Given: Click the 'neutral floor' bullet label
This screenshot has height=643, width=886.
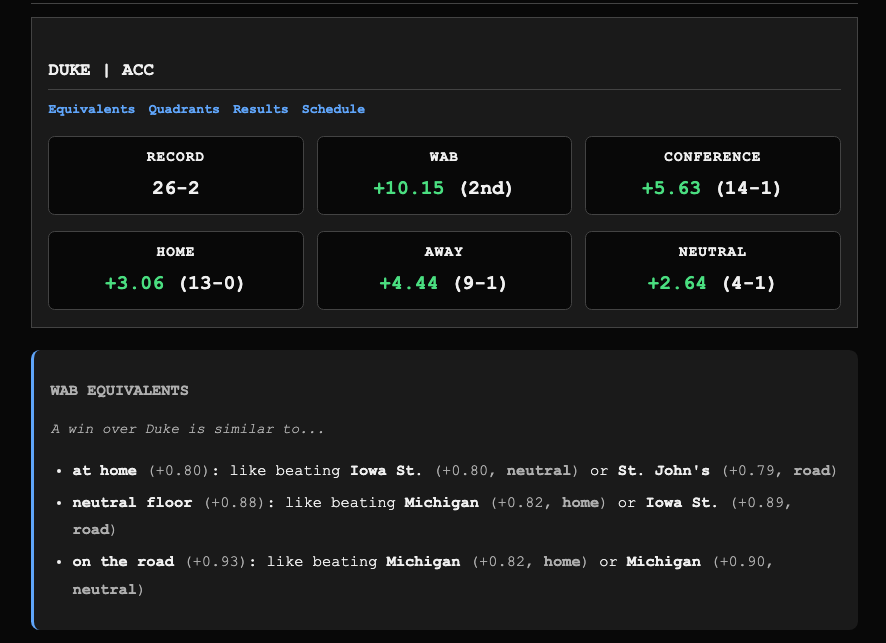Looking at the screenshot, I should tap(132, 502).
